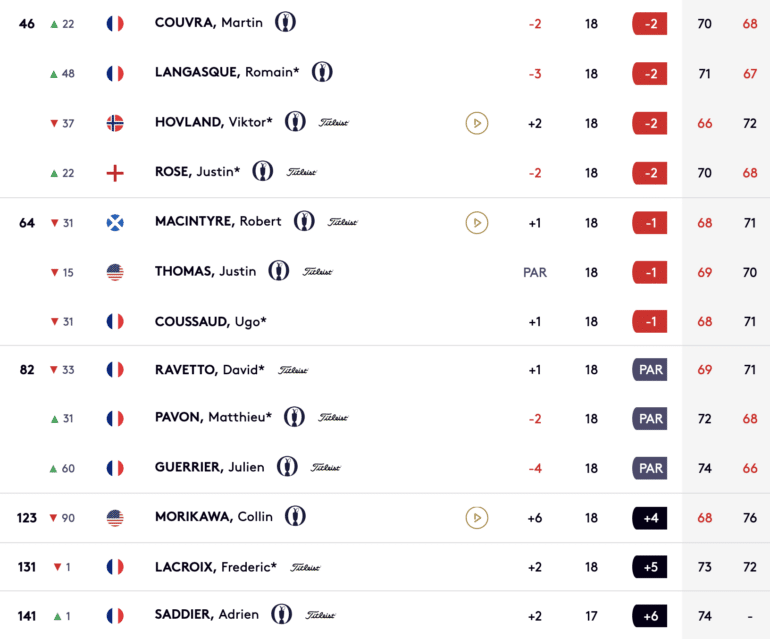The height and width of the screenshot is (639, 770).
Task: Click the red -2 total badge for Couvra
Action: pos(650,24)
